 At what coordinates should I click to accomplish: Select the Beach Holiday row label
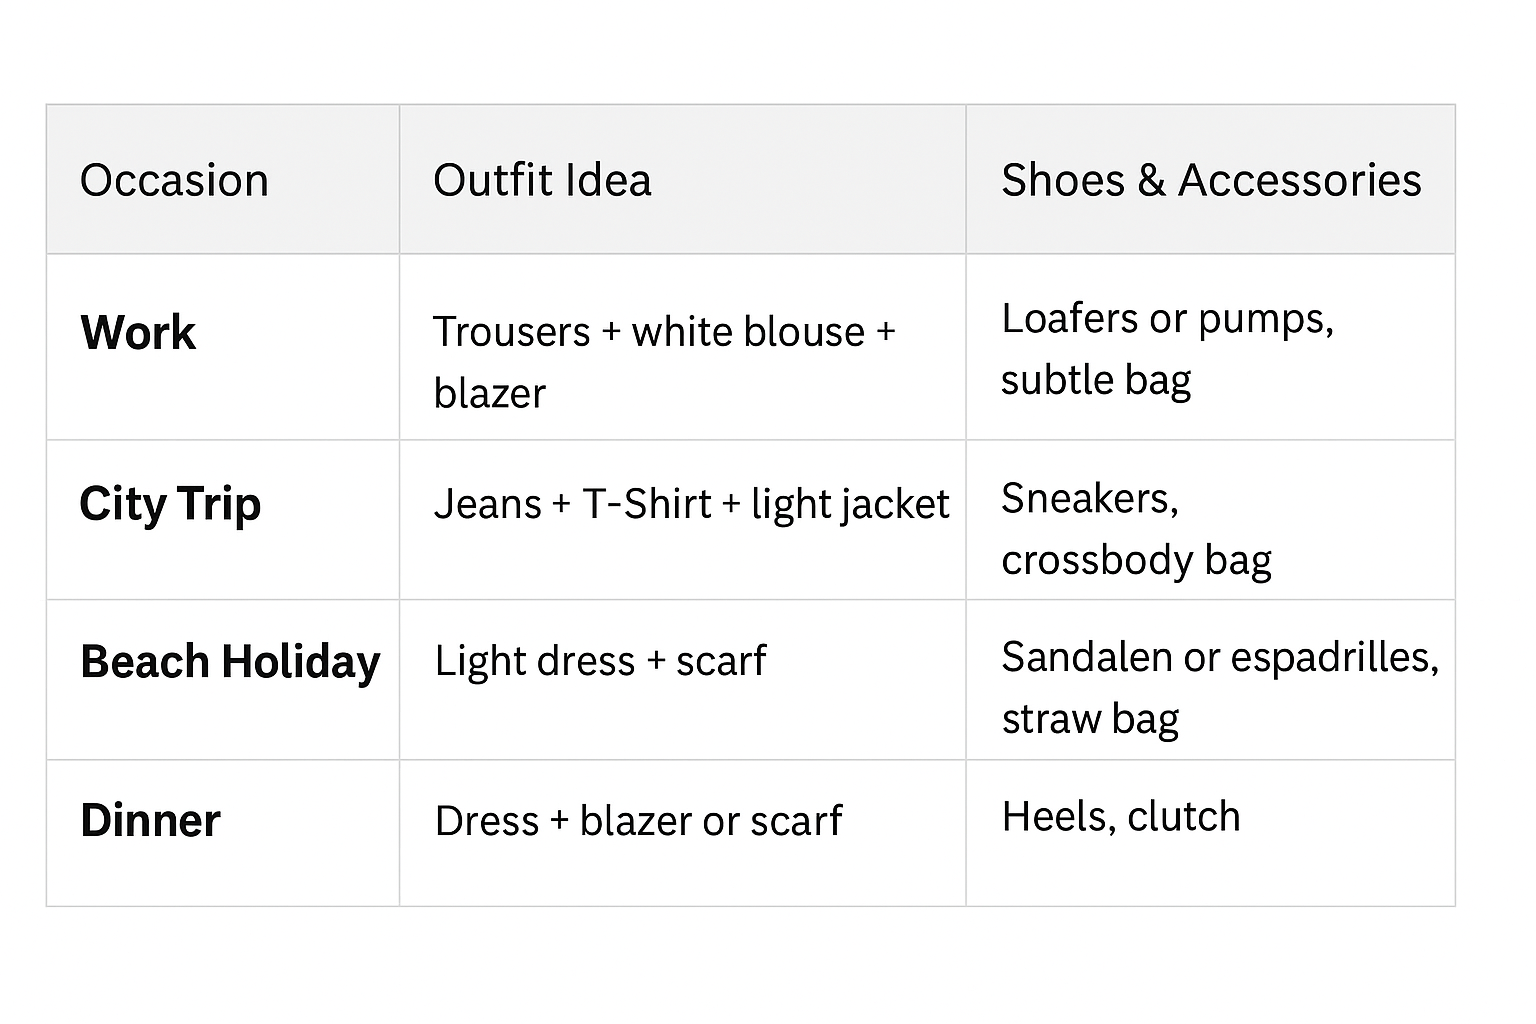coord(230,662)
